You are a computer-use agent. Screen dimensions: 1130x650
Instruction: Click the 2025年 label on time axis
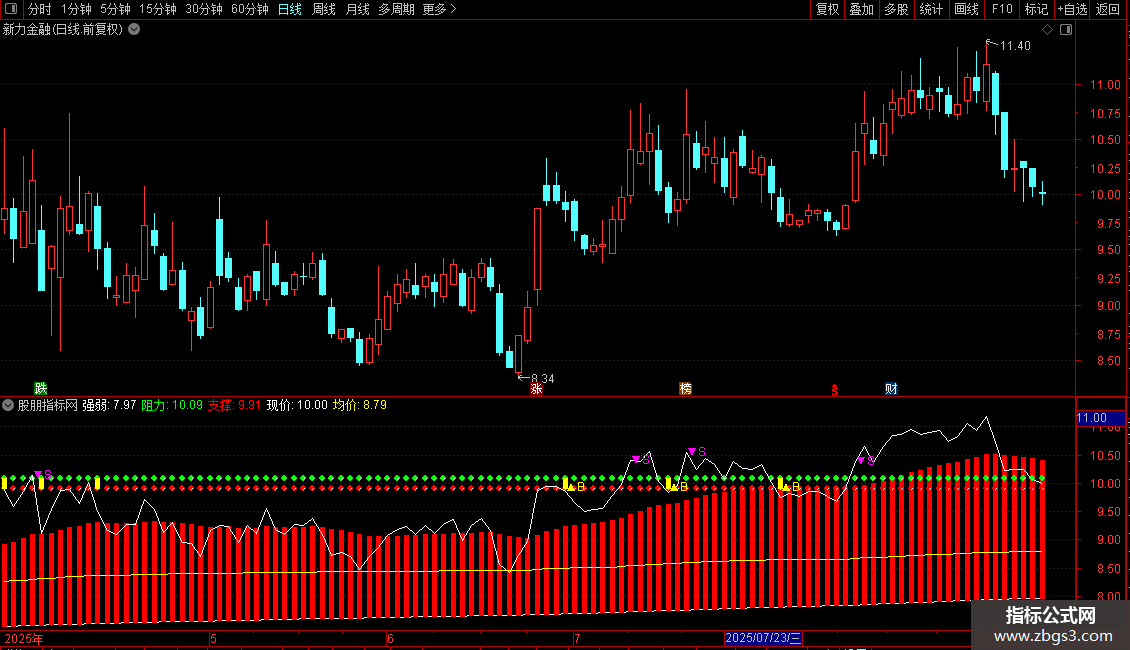[x=24, y=638]
